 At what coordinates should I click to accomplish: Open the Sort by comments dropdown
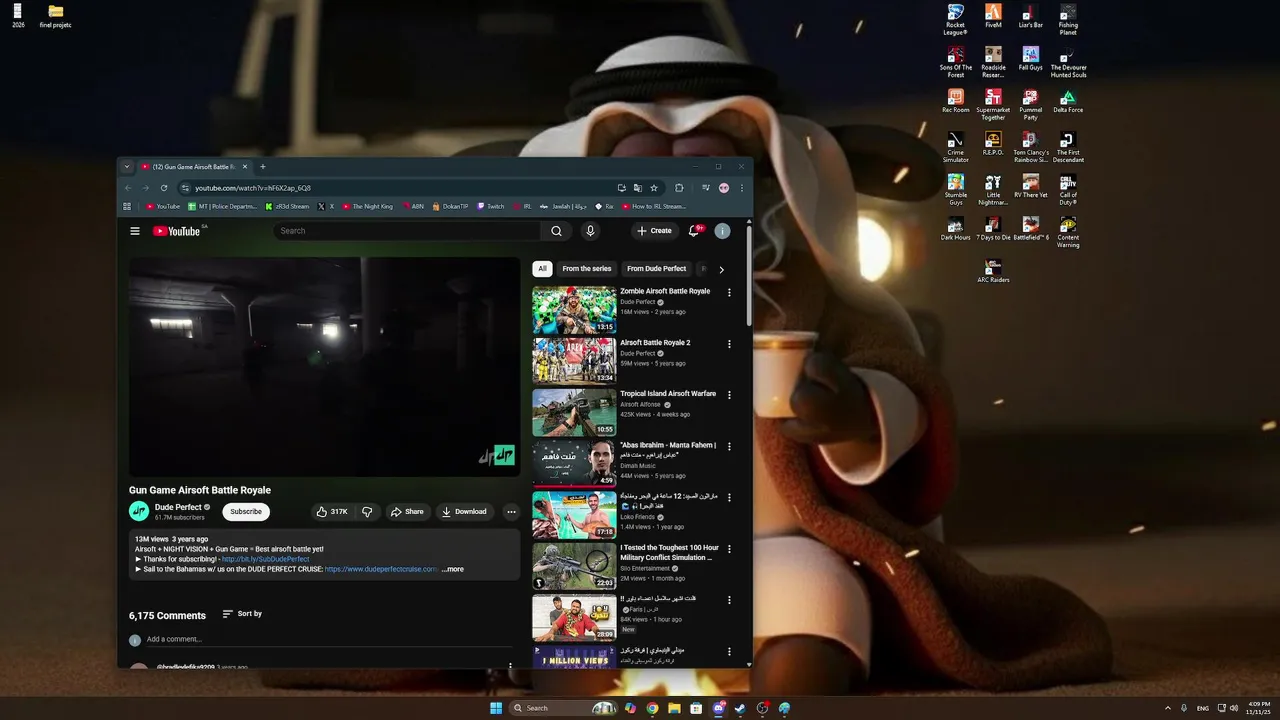pos(242,614)
